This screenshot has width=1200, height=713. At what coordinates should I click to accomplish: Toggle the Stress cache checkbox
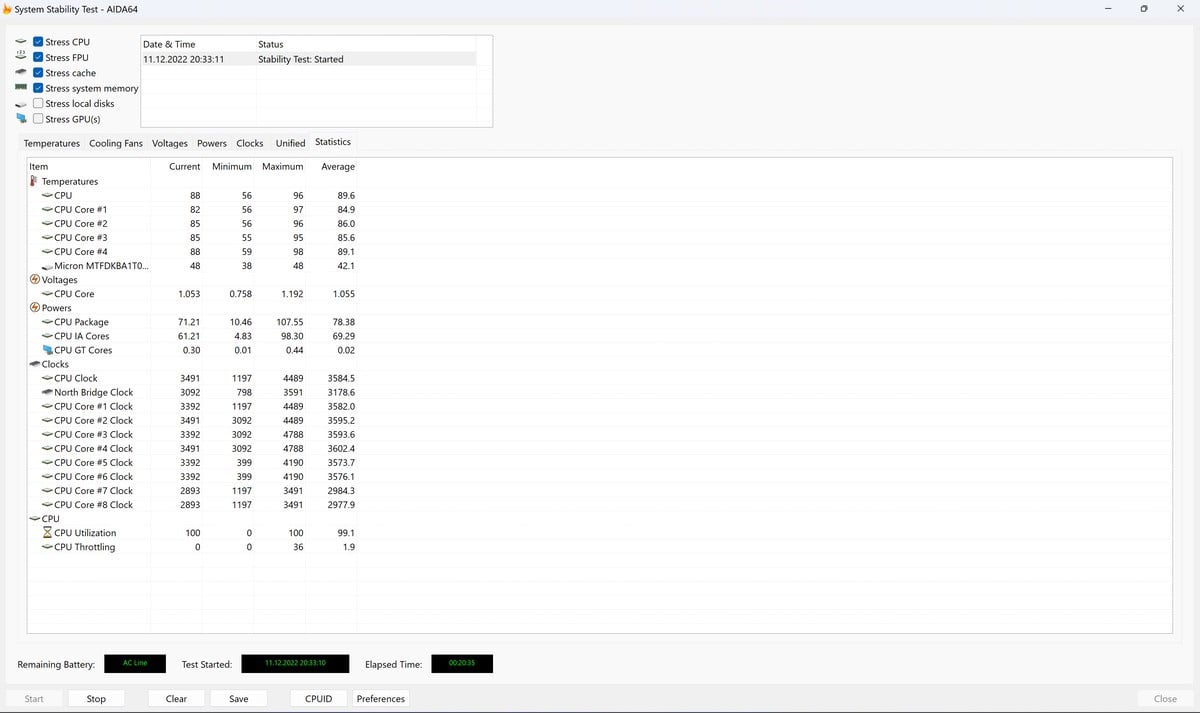(x=38, y=73)
